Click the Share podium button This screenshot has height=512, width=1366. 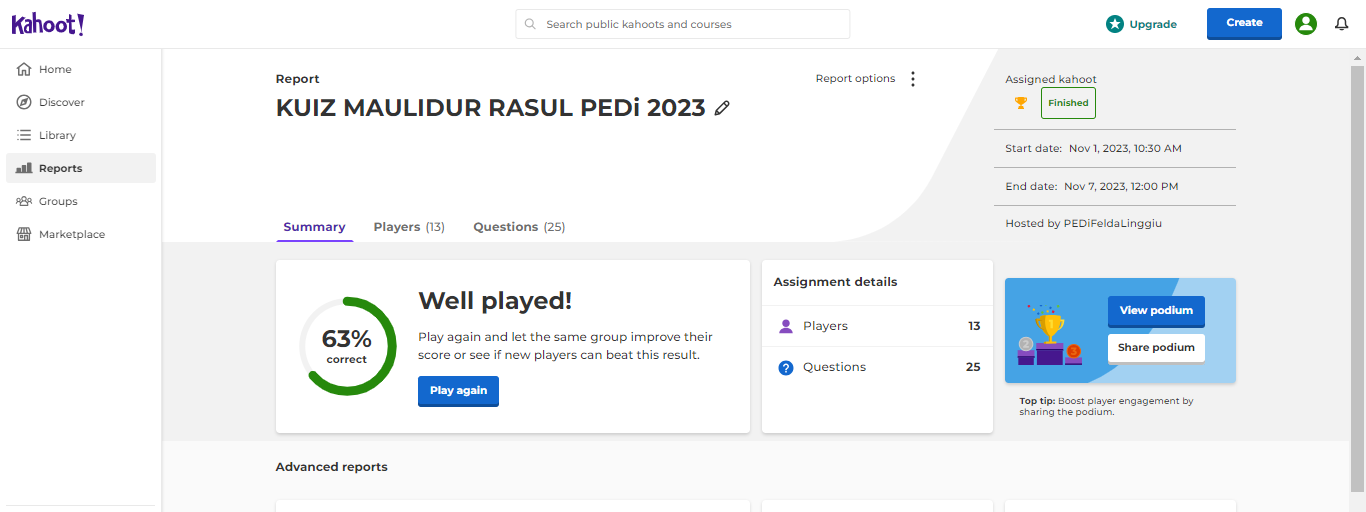point(1156,348)
